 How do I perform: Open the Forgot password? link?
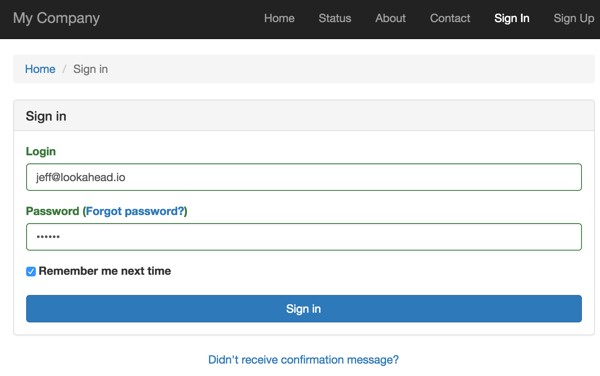click(x=135, y=211)
